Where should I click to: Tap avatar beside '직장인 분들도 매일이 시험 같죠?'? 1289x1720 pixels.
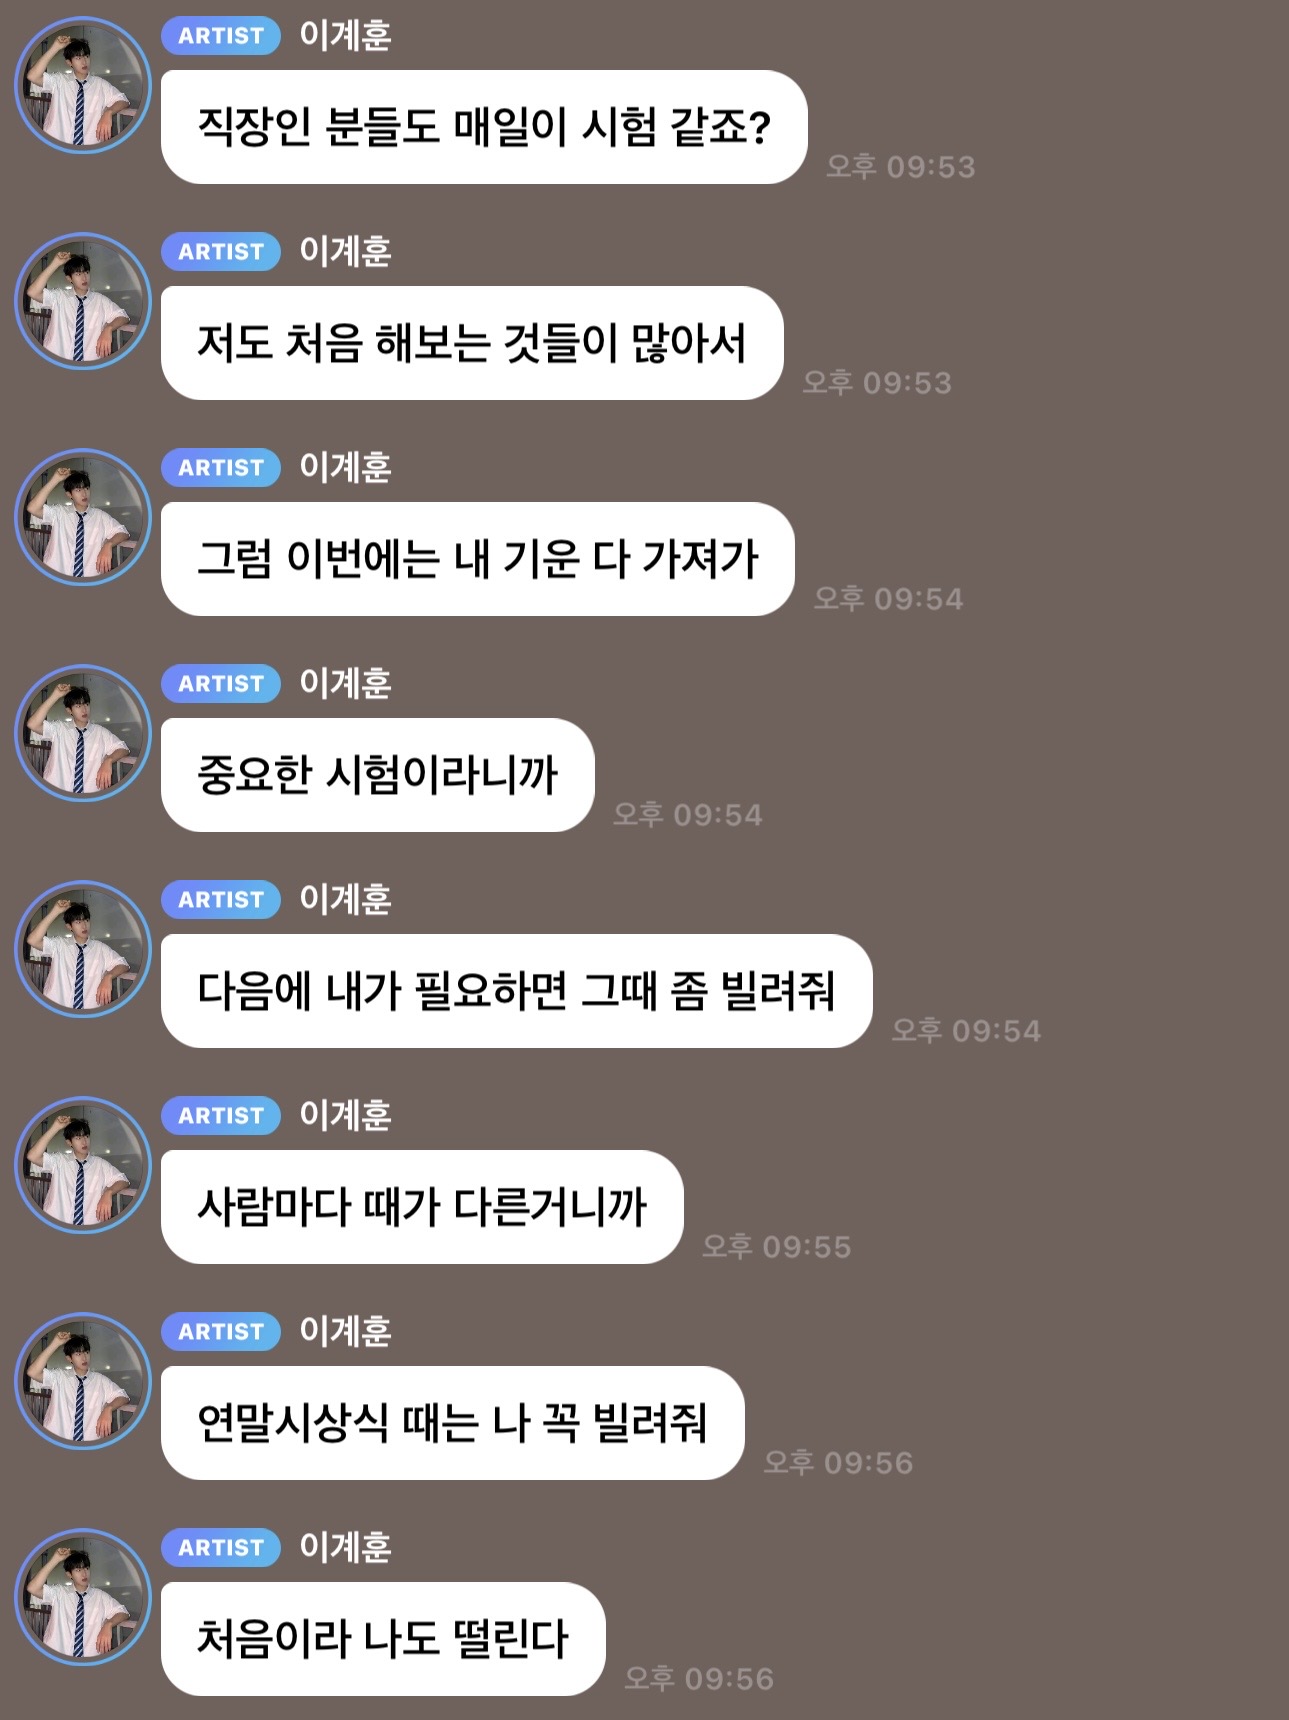pos(83,85)
